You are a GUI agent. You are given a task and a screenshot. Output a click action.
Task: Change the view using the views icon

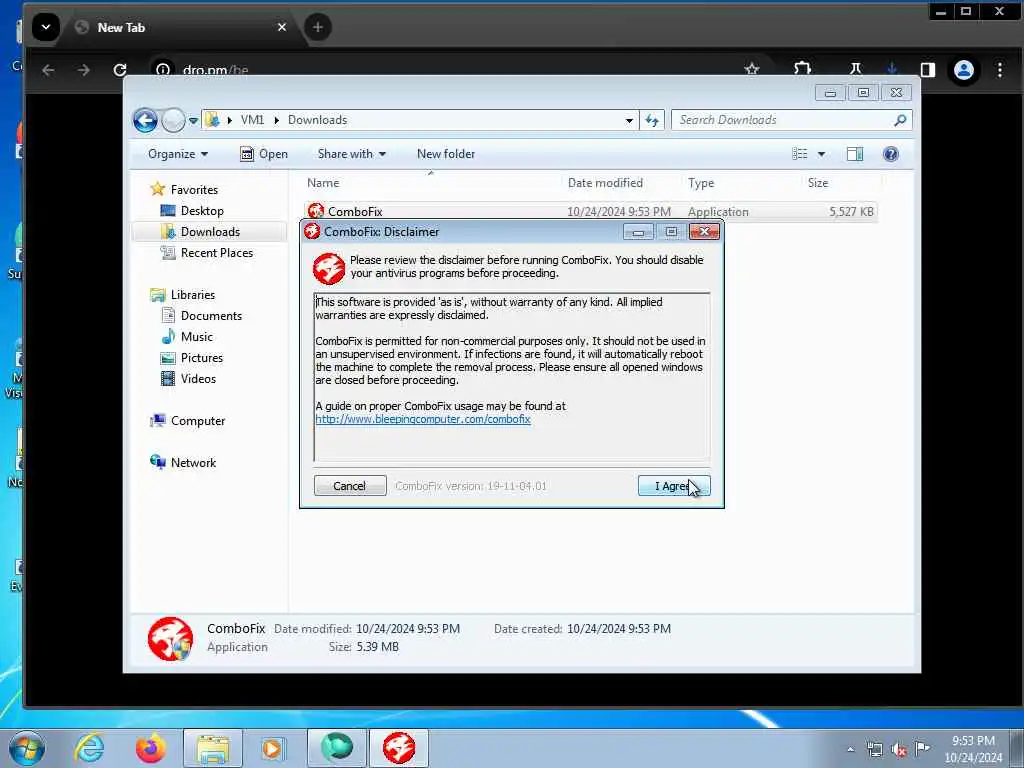click(799, 154)
